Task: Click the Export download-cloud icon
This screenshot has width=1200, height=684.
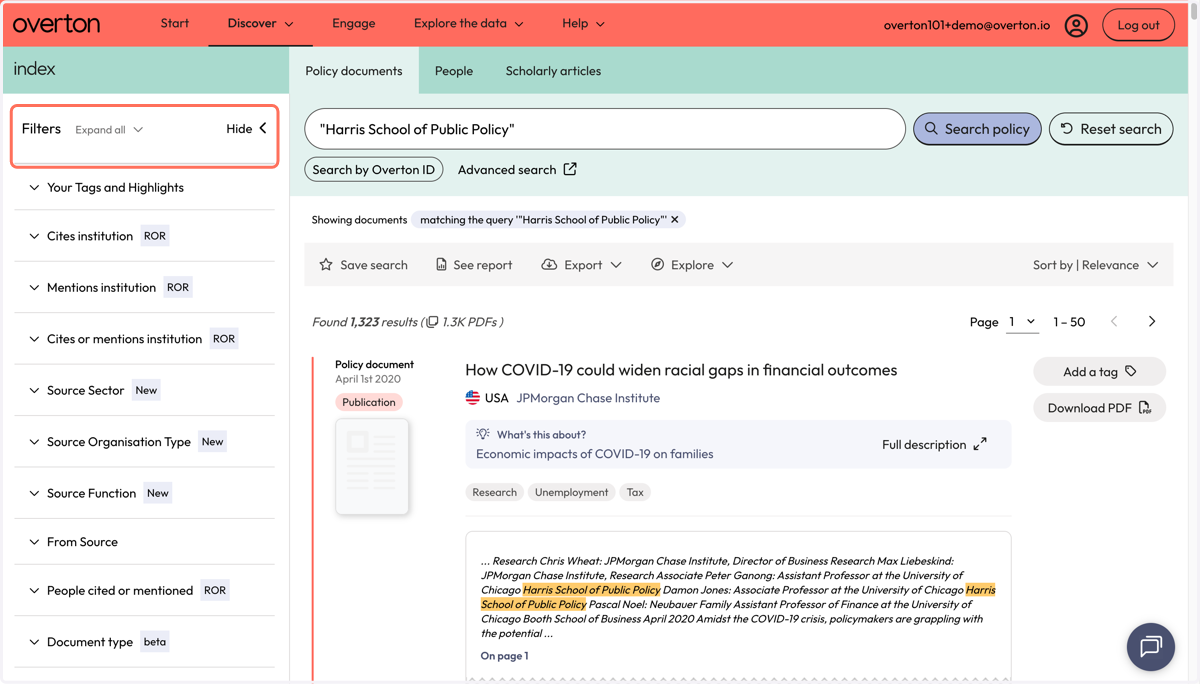Action: click(549, 265)
